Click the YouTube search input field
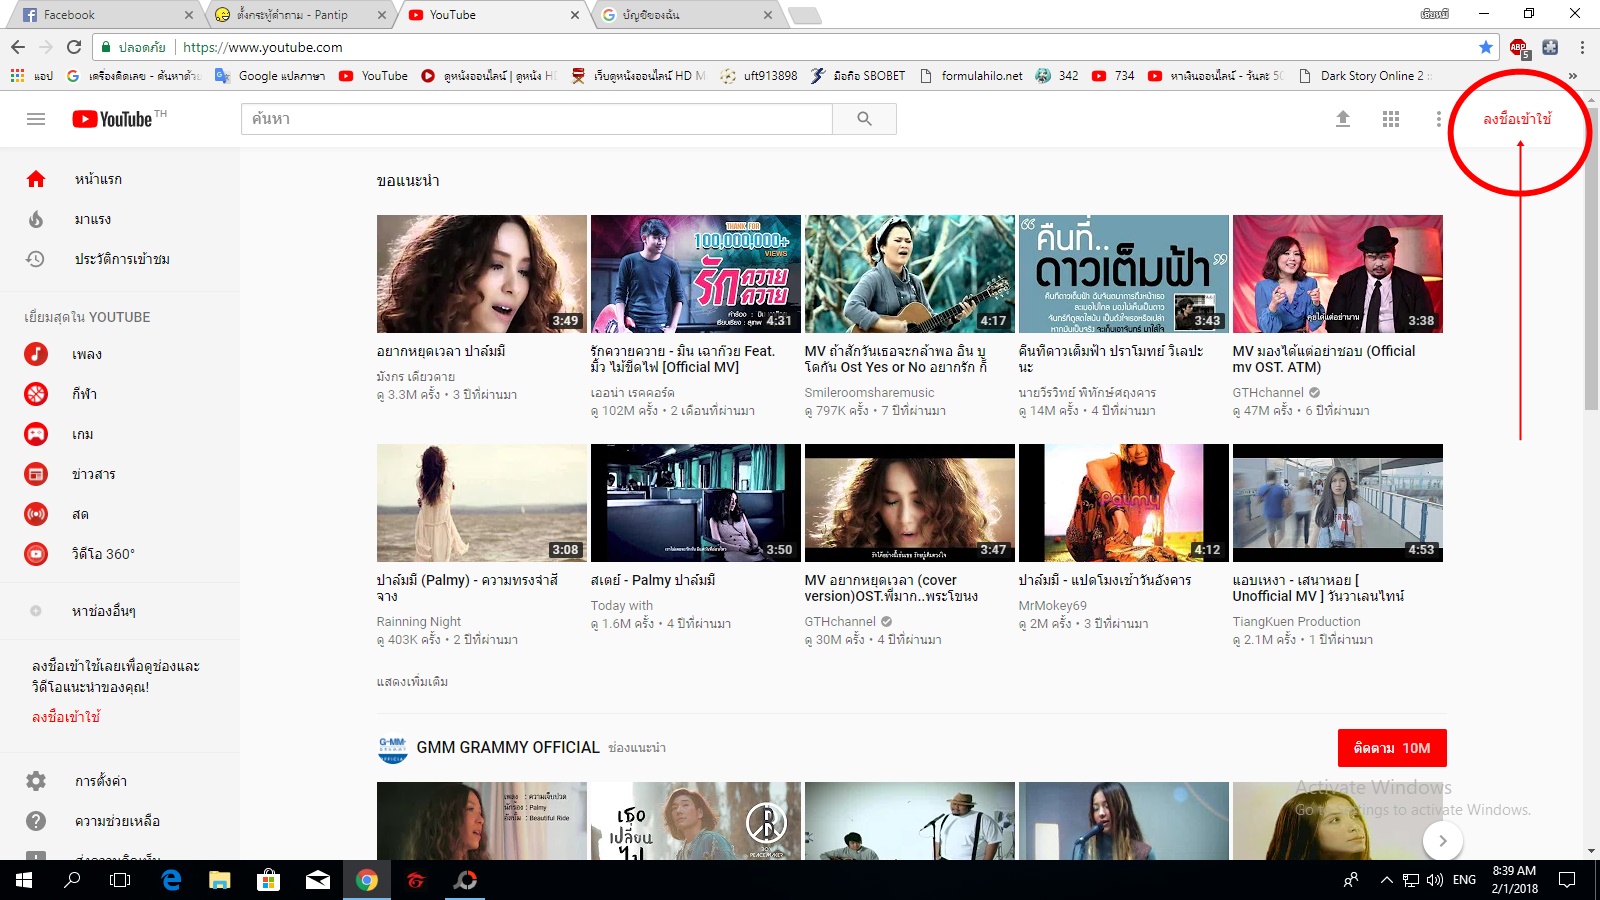 click(537, 119)
